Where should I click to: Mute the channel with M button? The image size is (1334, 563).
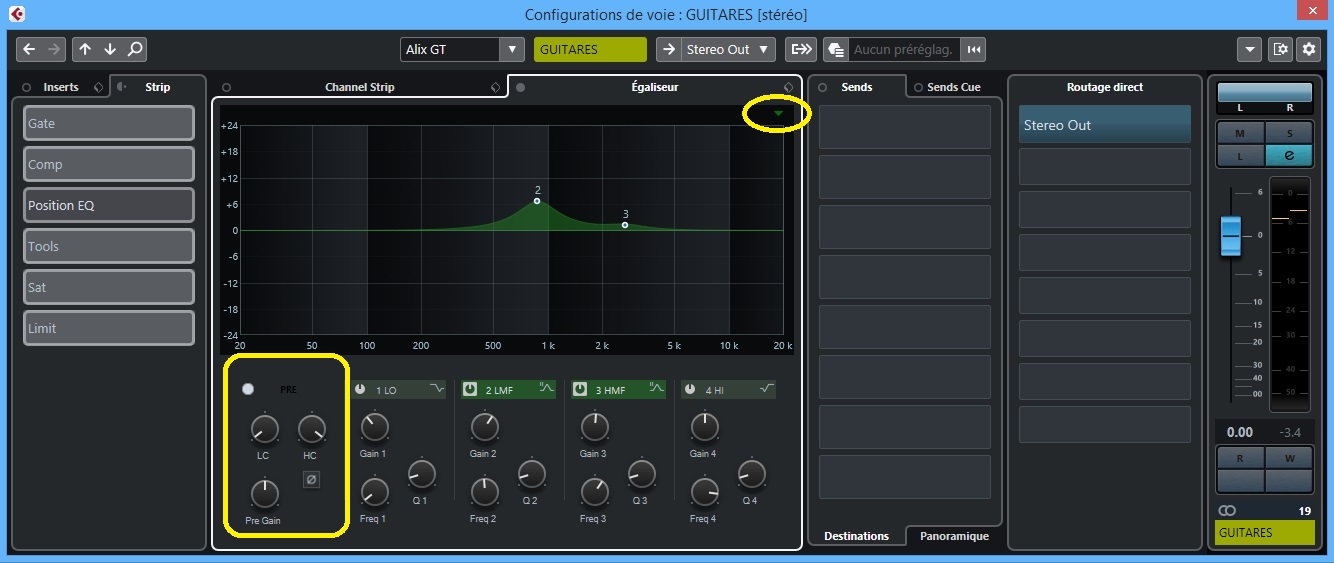pos(1240,133)
